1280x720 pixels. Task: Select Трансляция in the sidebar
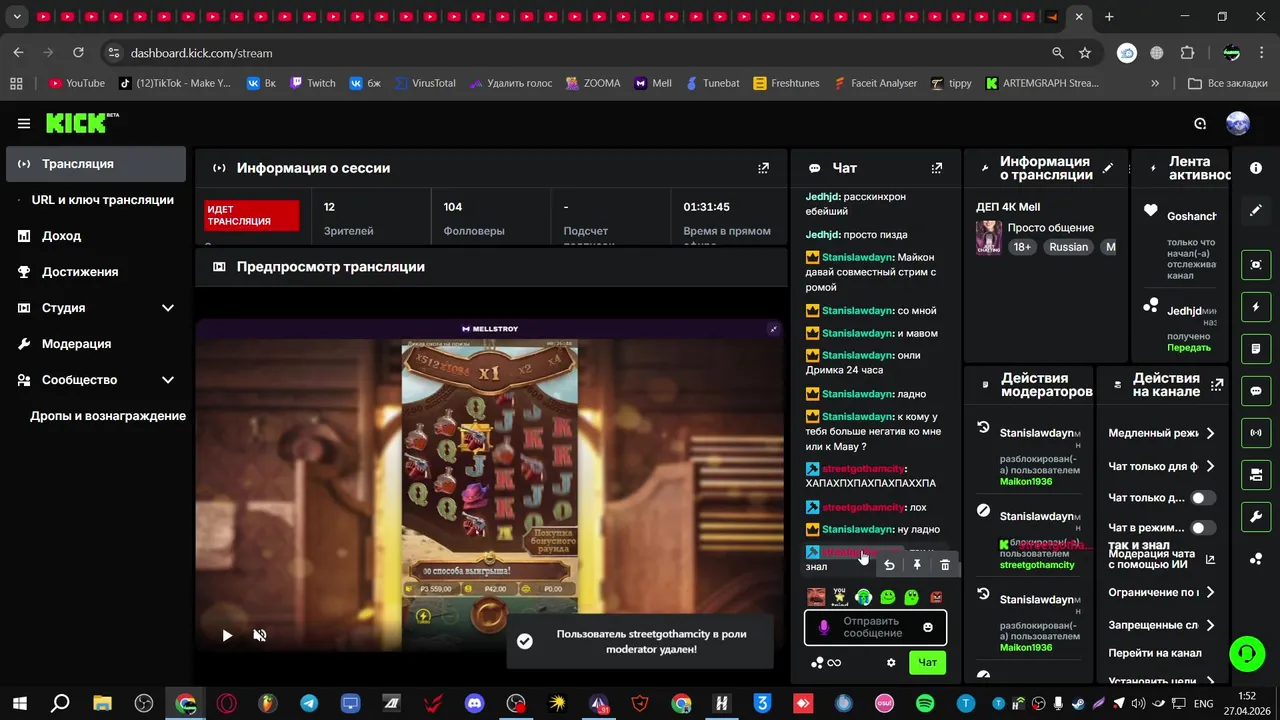(96, 164)
